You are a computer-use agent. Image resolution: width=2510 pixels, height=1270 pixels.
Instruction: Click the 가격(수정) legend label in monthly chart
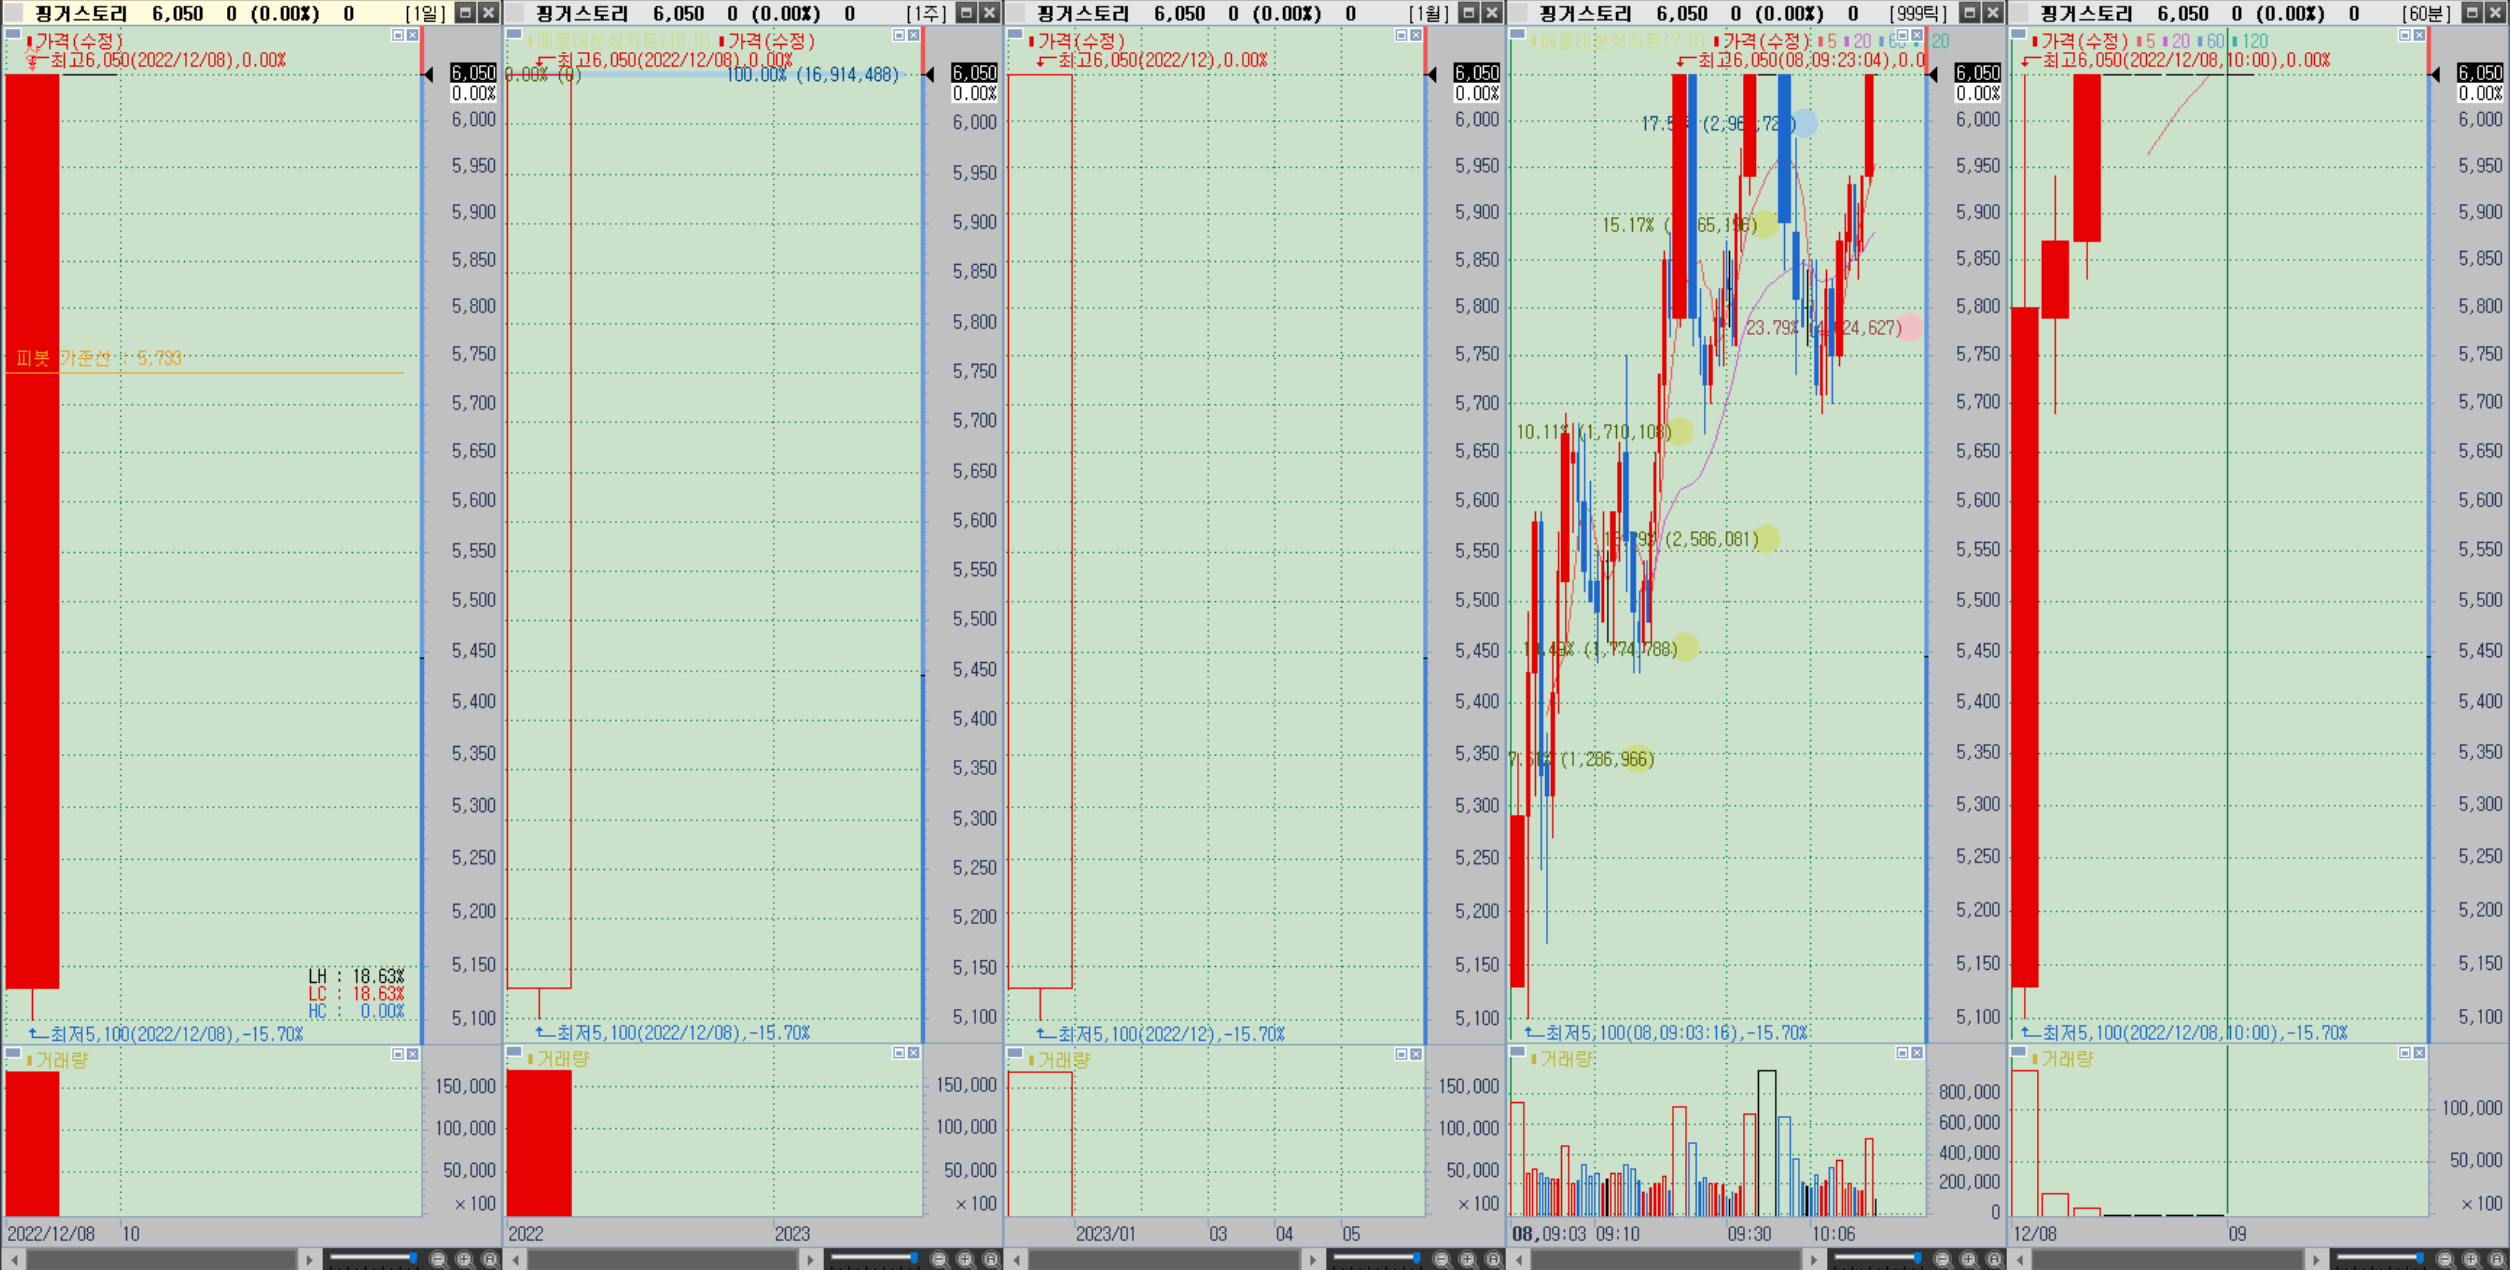[x=1081, y=41]
